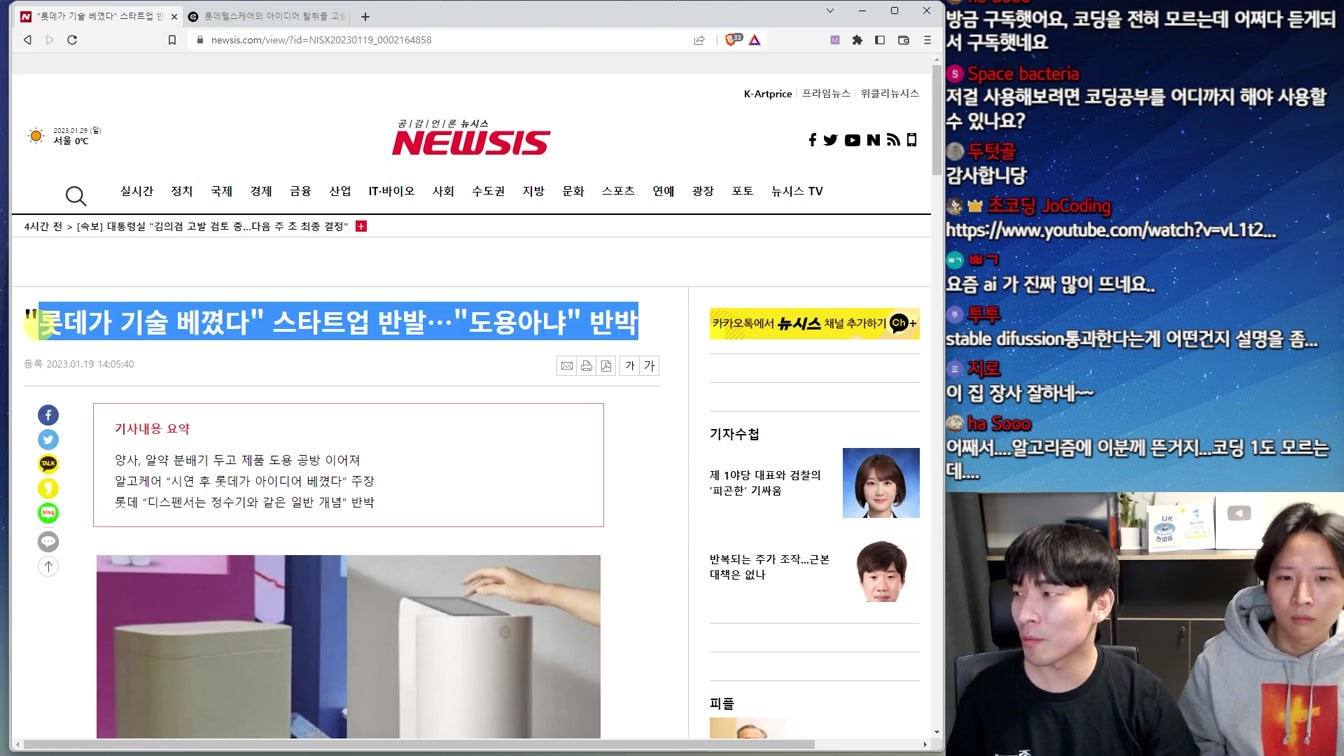The image size is (1344, 756).
Task: Open the comments speech-bubble side icon
Action: click(x=48, y=542)
